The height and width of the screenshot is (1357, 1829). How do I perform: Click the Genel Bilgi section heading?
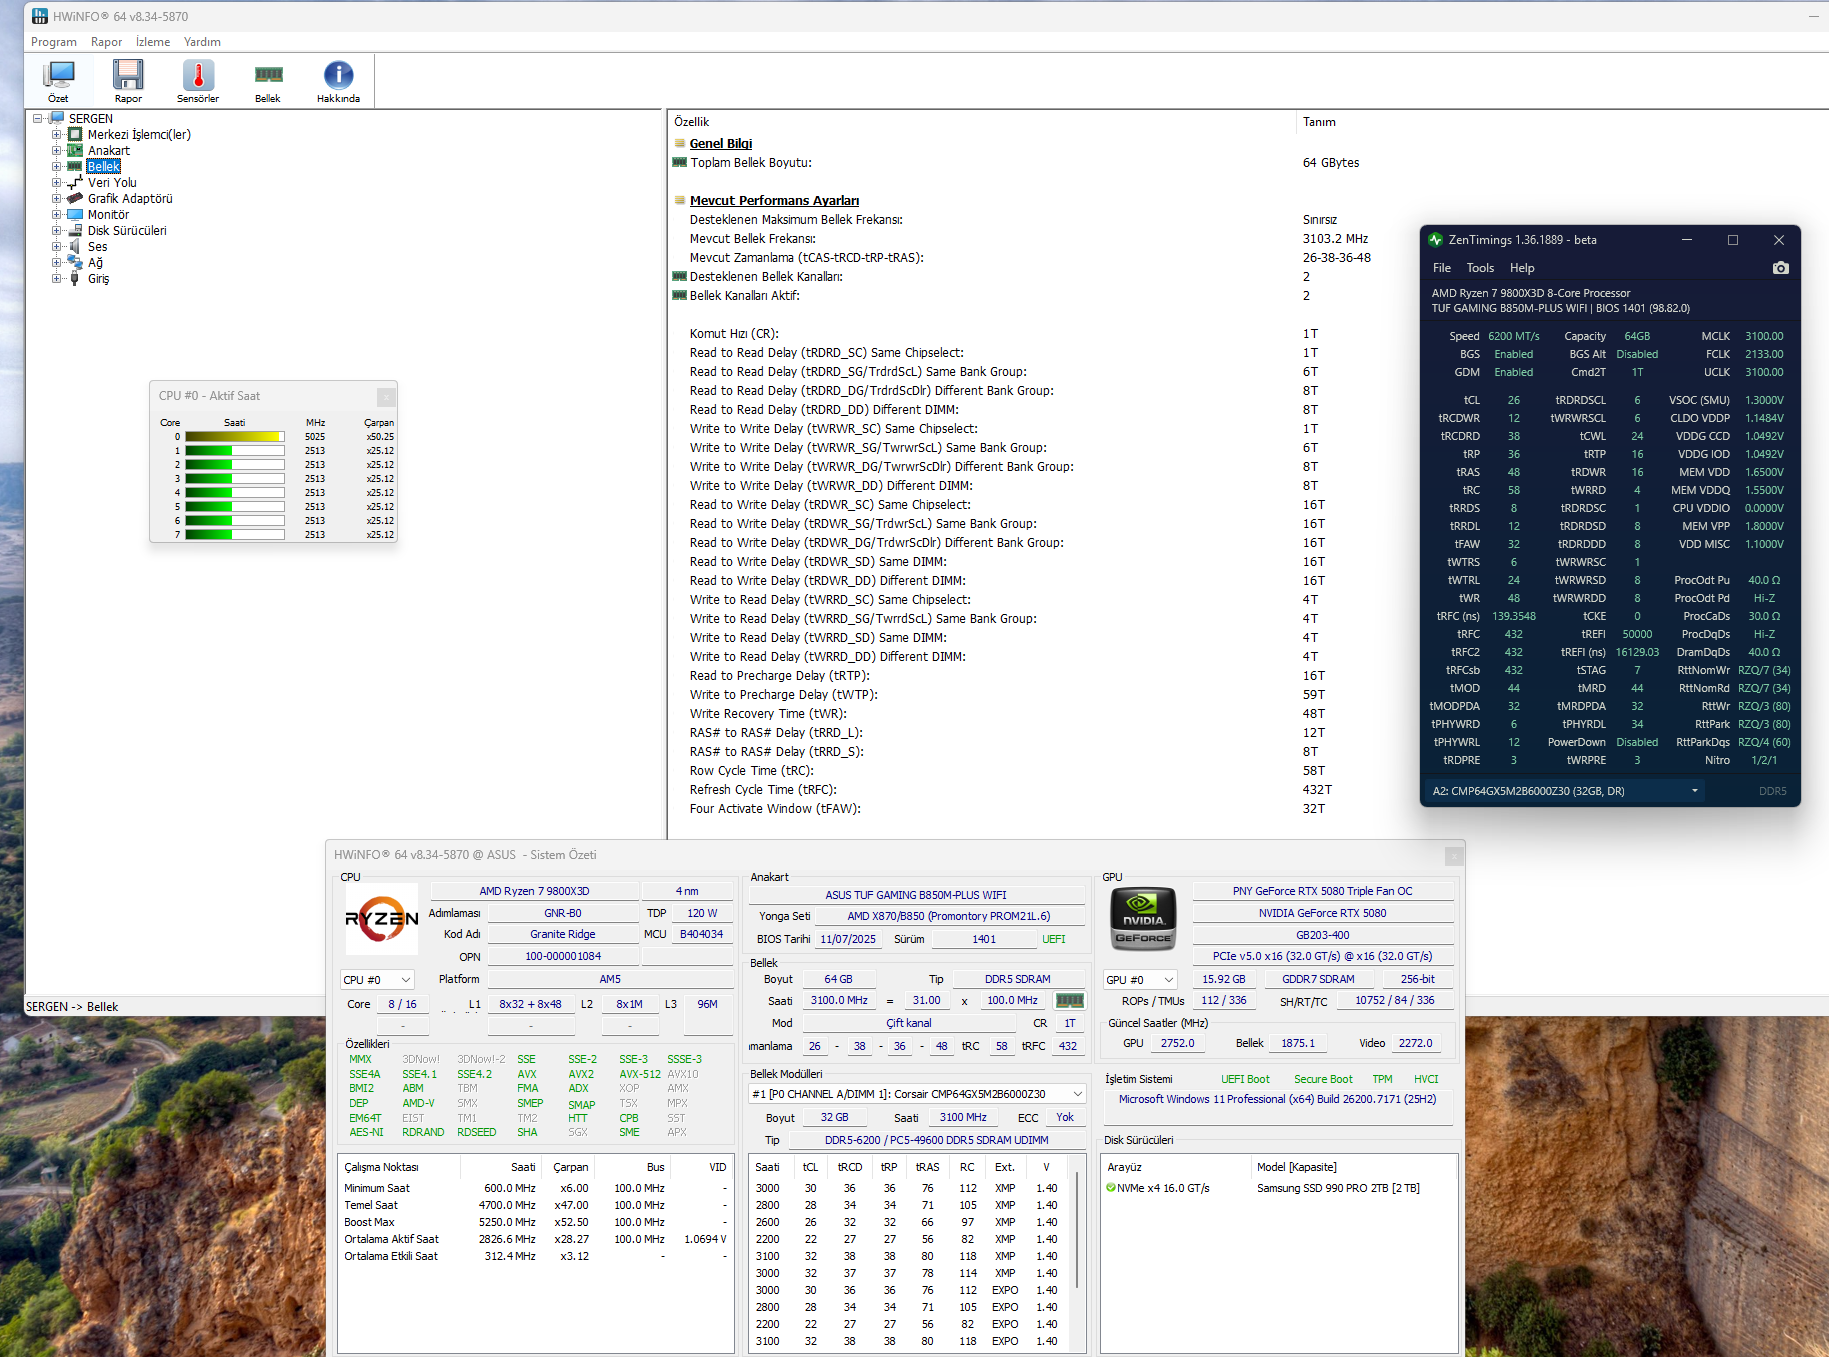(721, 143)
